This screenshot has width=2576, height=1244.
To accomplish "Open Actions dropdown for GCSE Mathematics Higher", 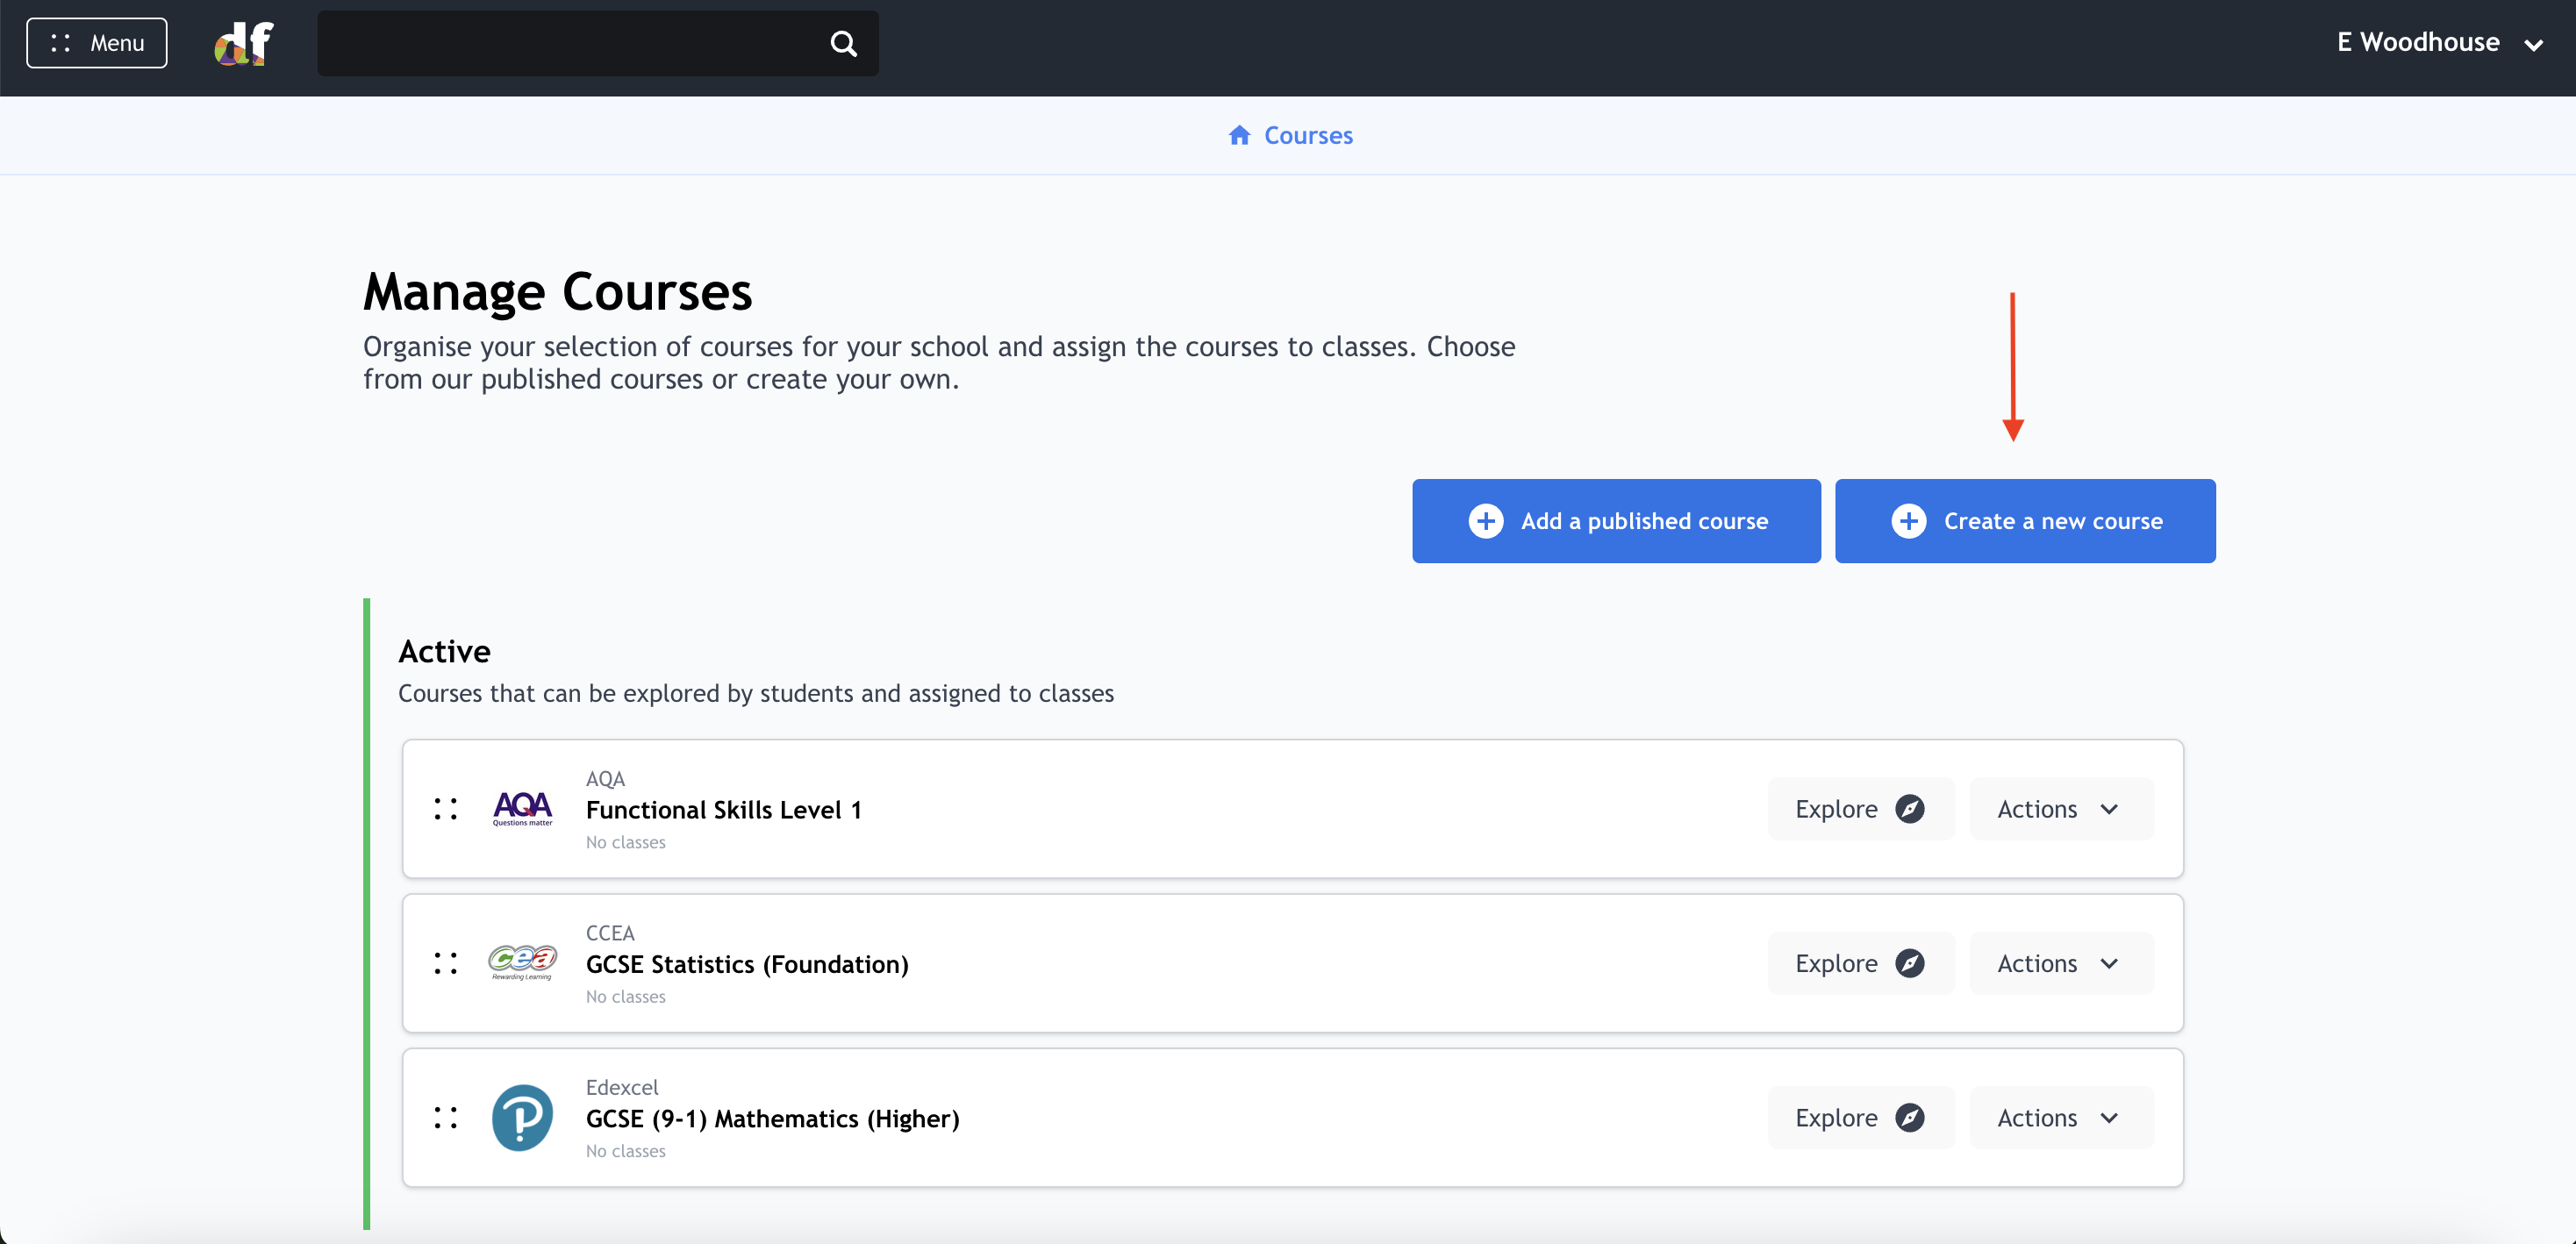I will tap(2059, 1118).
